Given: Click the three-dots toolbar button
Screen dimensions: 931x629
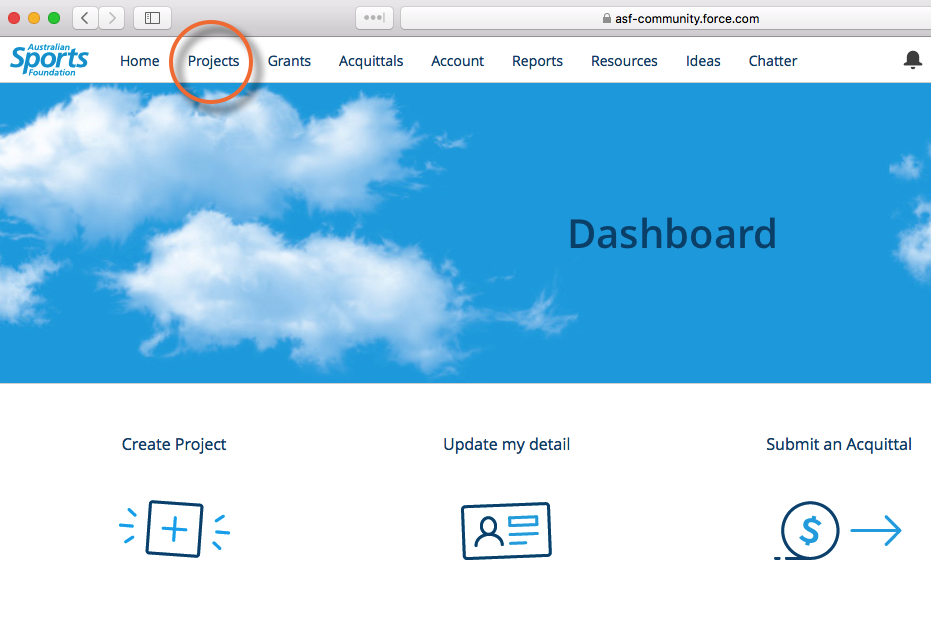Looking at the screenshot, I should coord(375,18).
